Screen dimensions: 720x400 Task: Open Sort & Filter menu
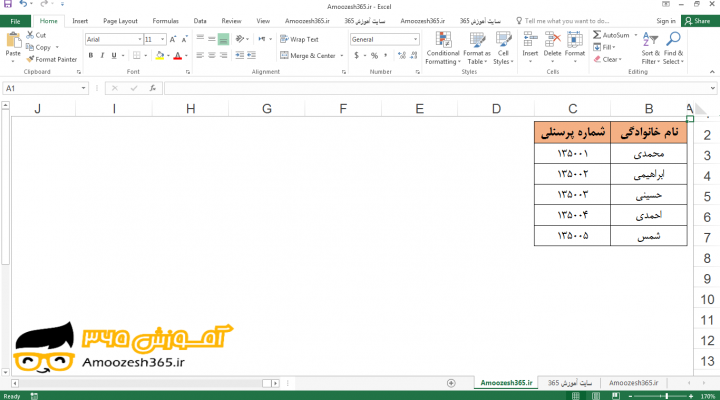click(x=650, y=48)
